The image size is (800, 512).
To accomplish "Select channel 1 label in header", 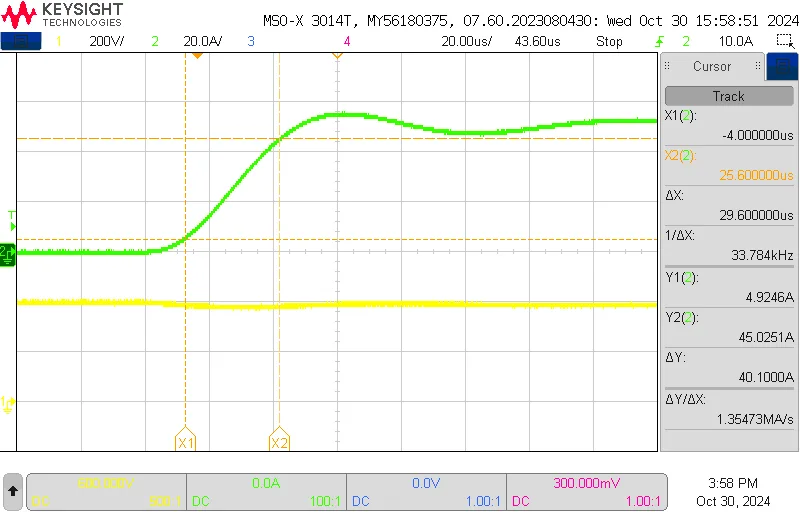I will 59,41.
